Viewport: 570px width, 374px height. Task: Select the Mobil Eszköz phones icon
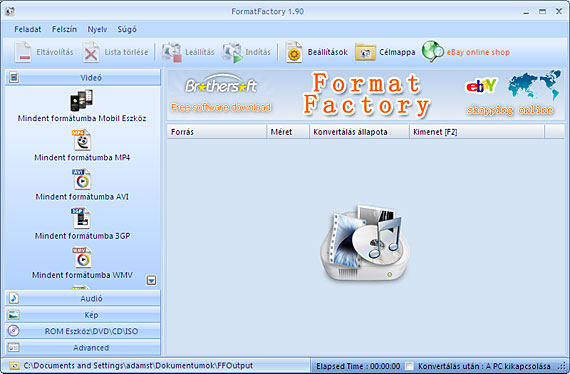click(x=81, y=100)
